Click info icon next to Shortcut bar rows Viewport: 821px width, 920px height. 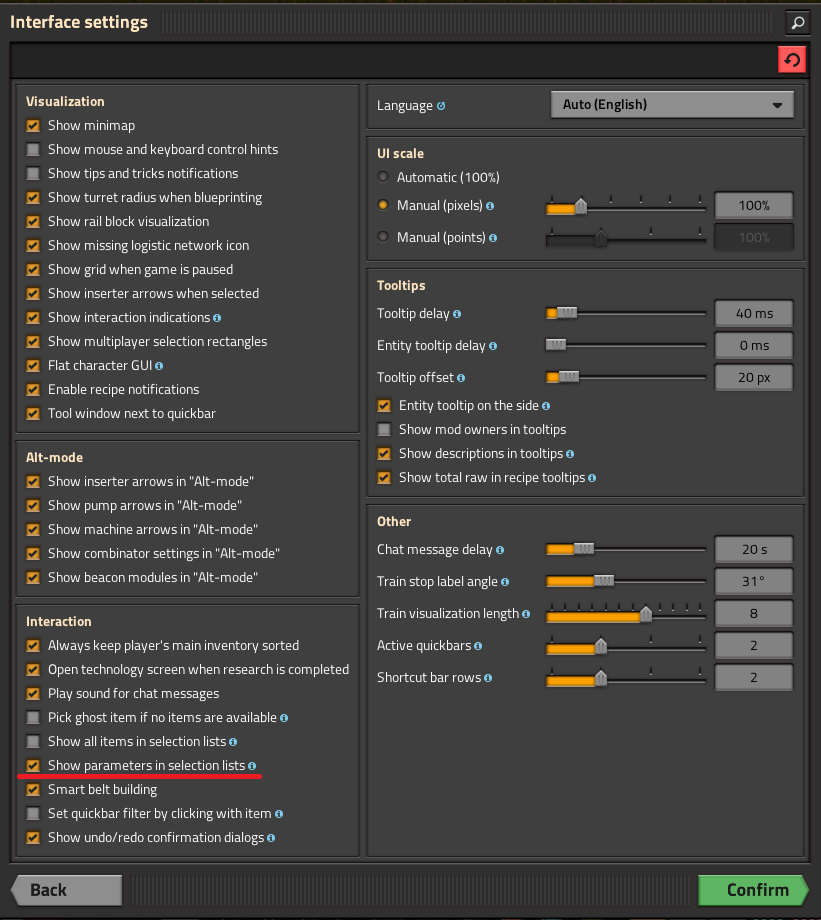pos(488,678)
